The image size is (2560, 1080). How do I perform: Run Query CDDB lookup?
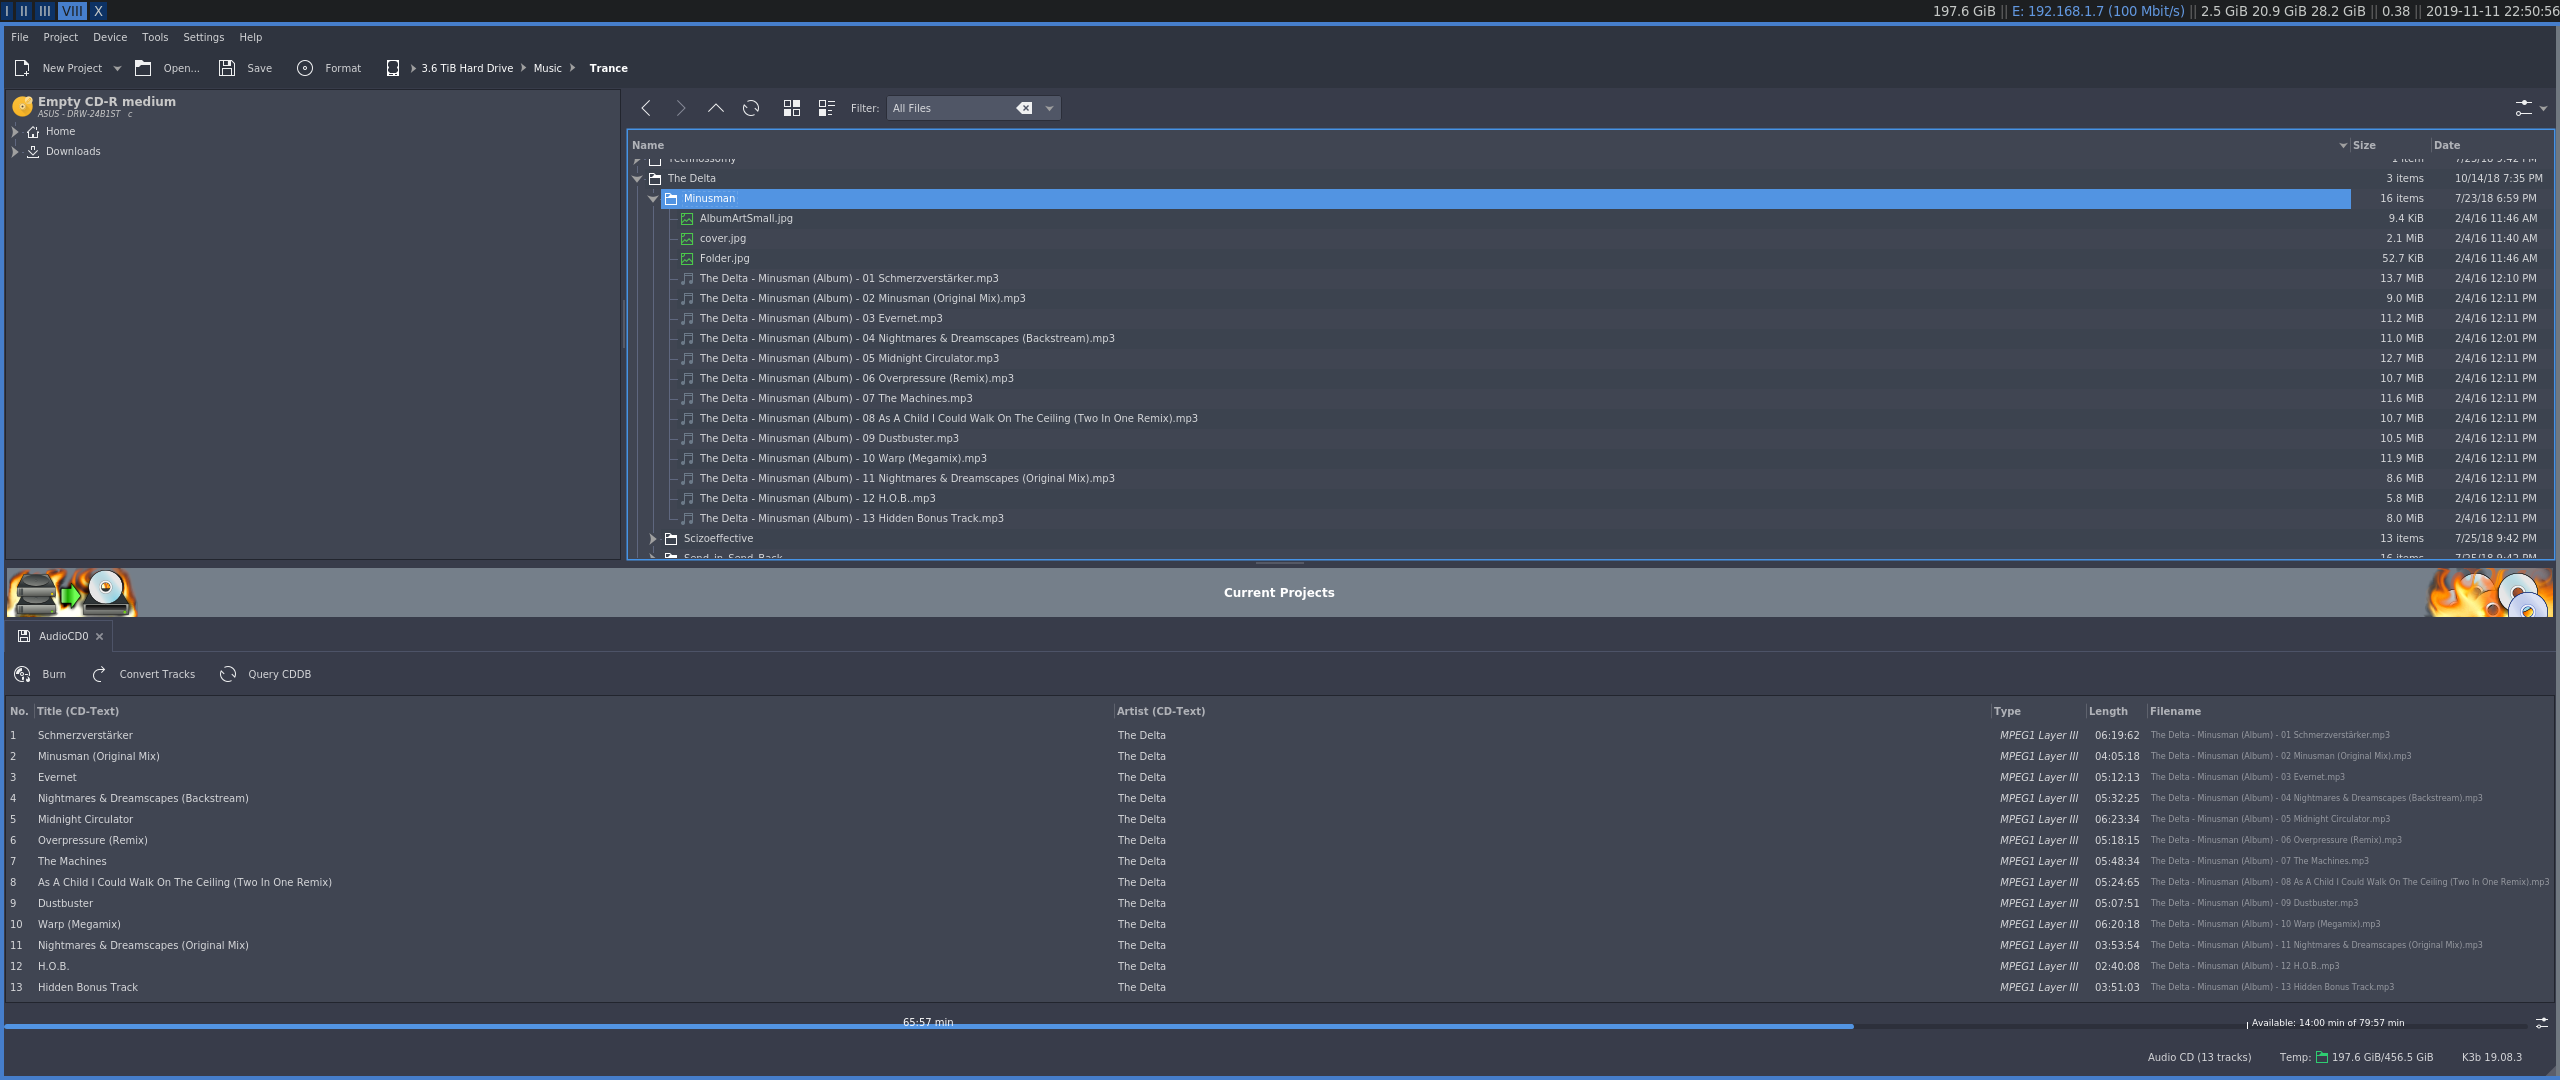tap(265, 674)
